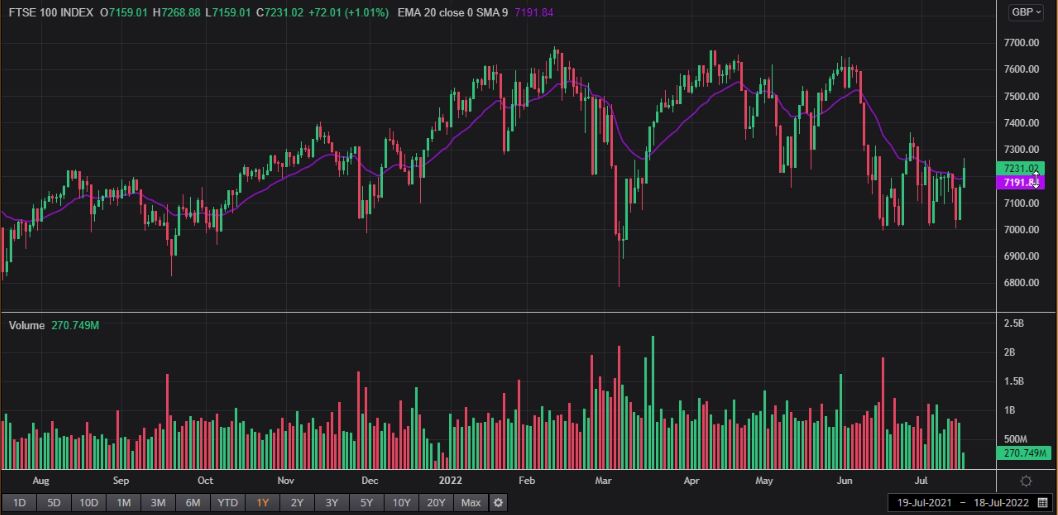This screenshot has height=515, width=1058.
Task: Click the Jul time axis label
Action: coord(922,481)
